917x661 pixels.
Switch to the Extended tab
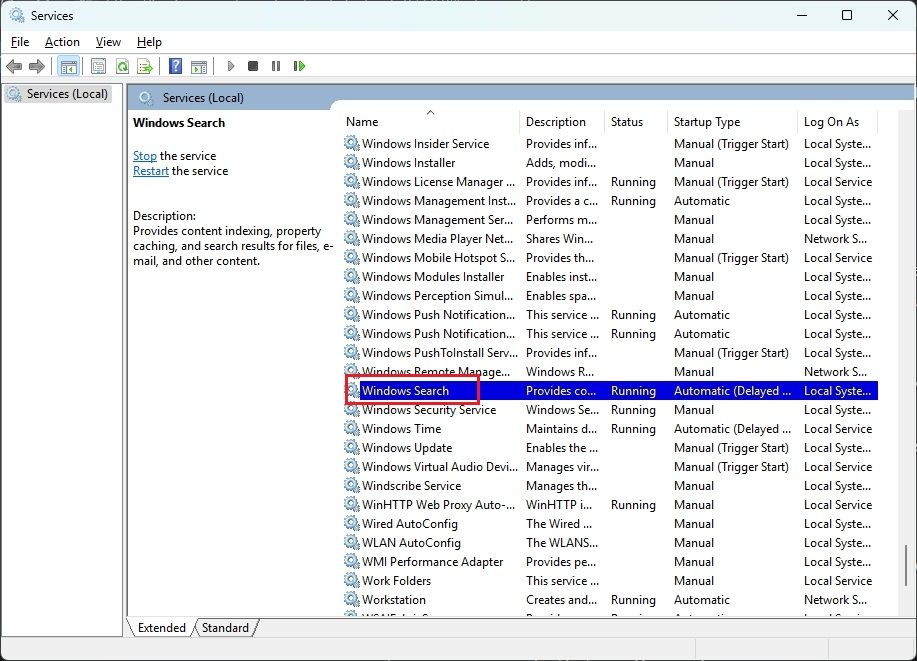tap(161, 628)
